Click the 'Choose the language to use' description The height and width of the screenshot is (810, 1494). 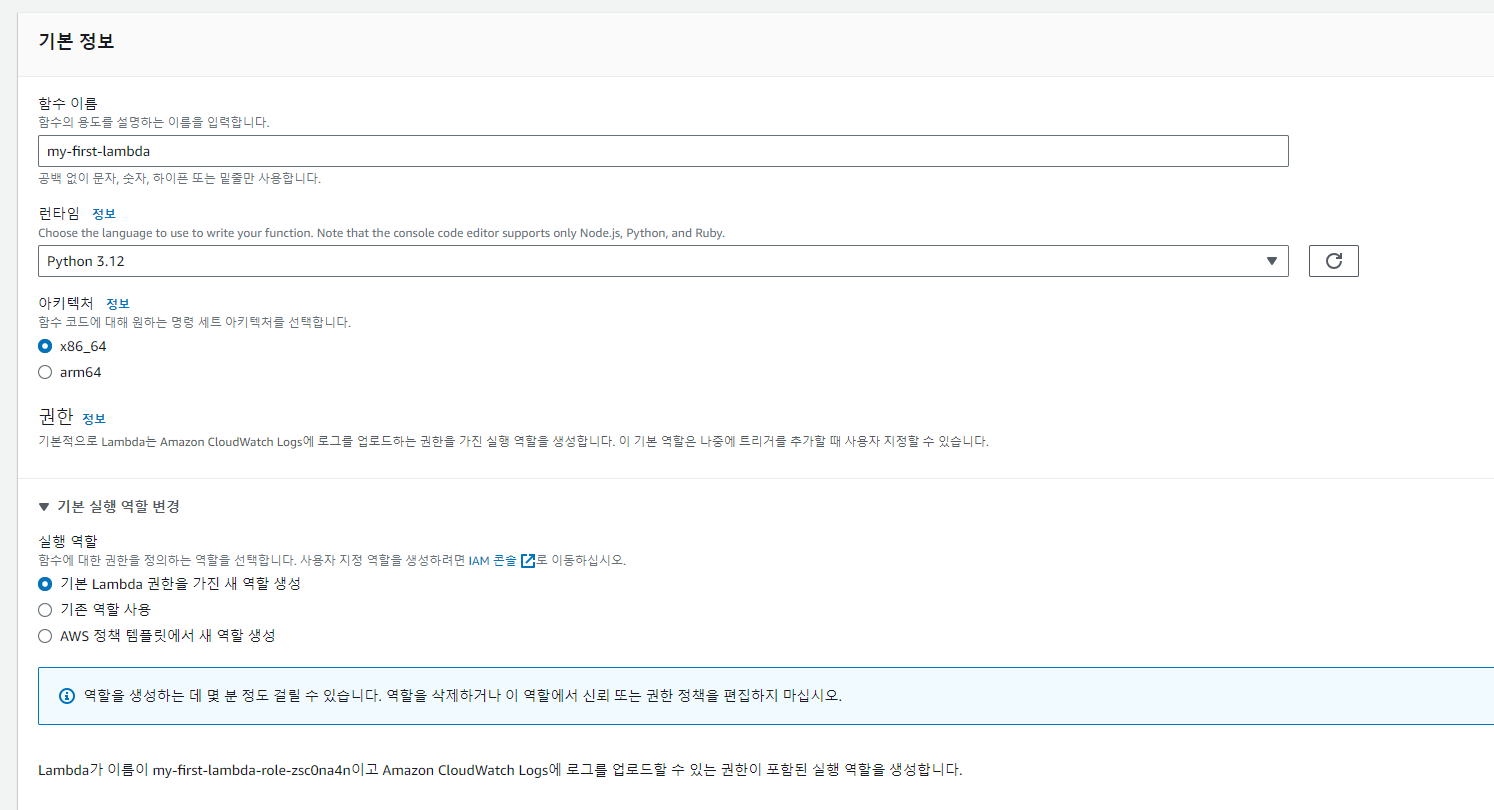click(381, 233)
